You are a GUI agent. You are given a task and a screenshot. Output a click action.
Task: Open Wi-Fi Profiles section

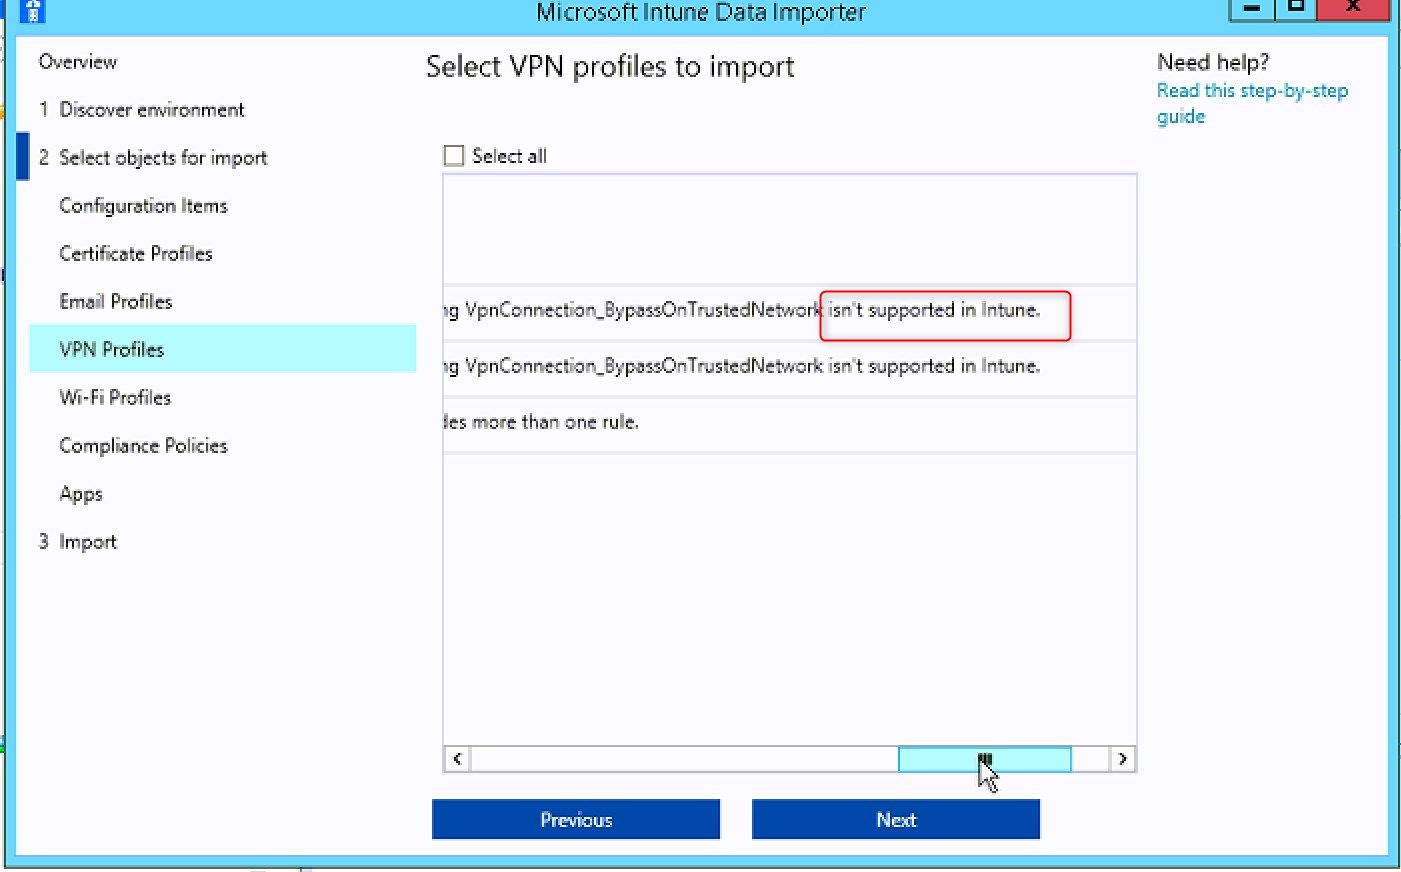(x=115, y=398)
